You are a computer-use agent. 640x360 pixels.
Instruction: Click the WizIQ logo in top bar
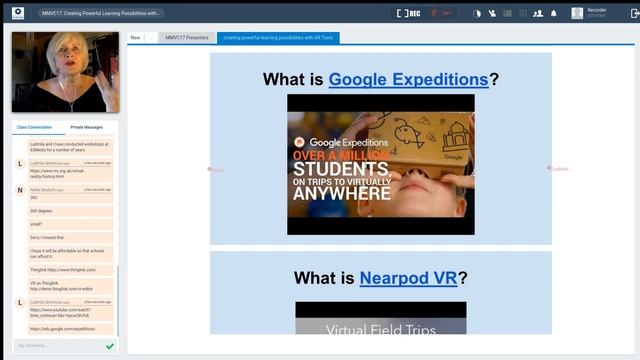[x=18, y=13]
